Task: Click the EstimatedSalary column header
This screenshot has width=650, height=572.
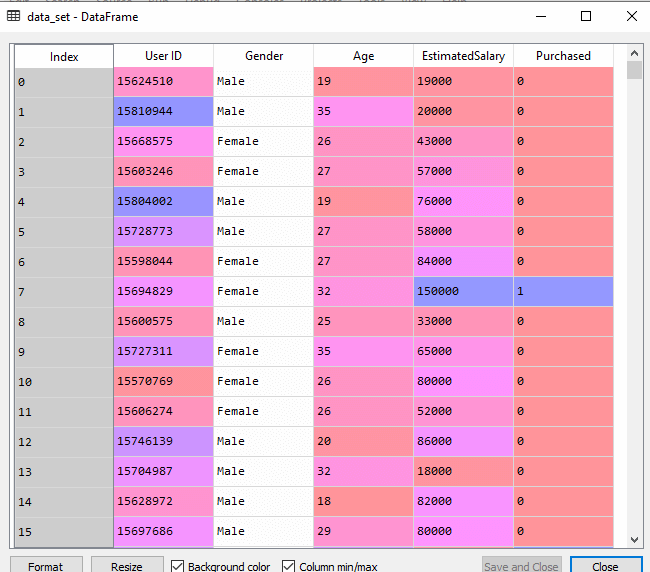Action: coord(464,56)
